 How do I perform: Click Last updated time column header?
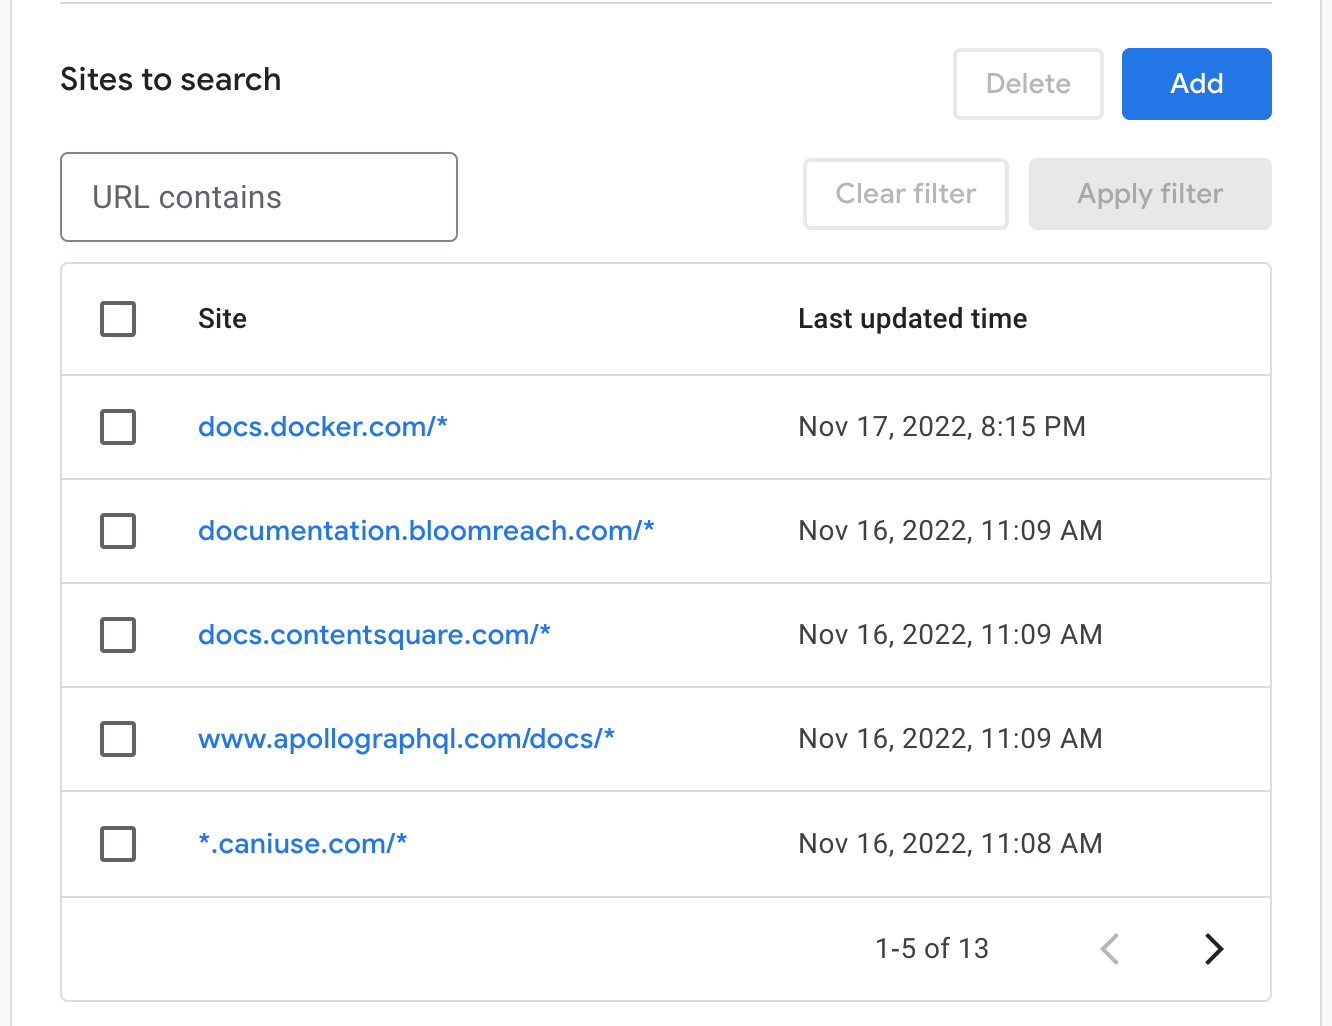pyautogui.click(x=913, y=319)
